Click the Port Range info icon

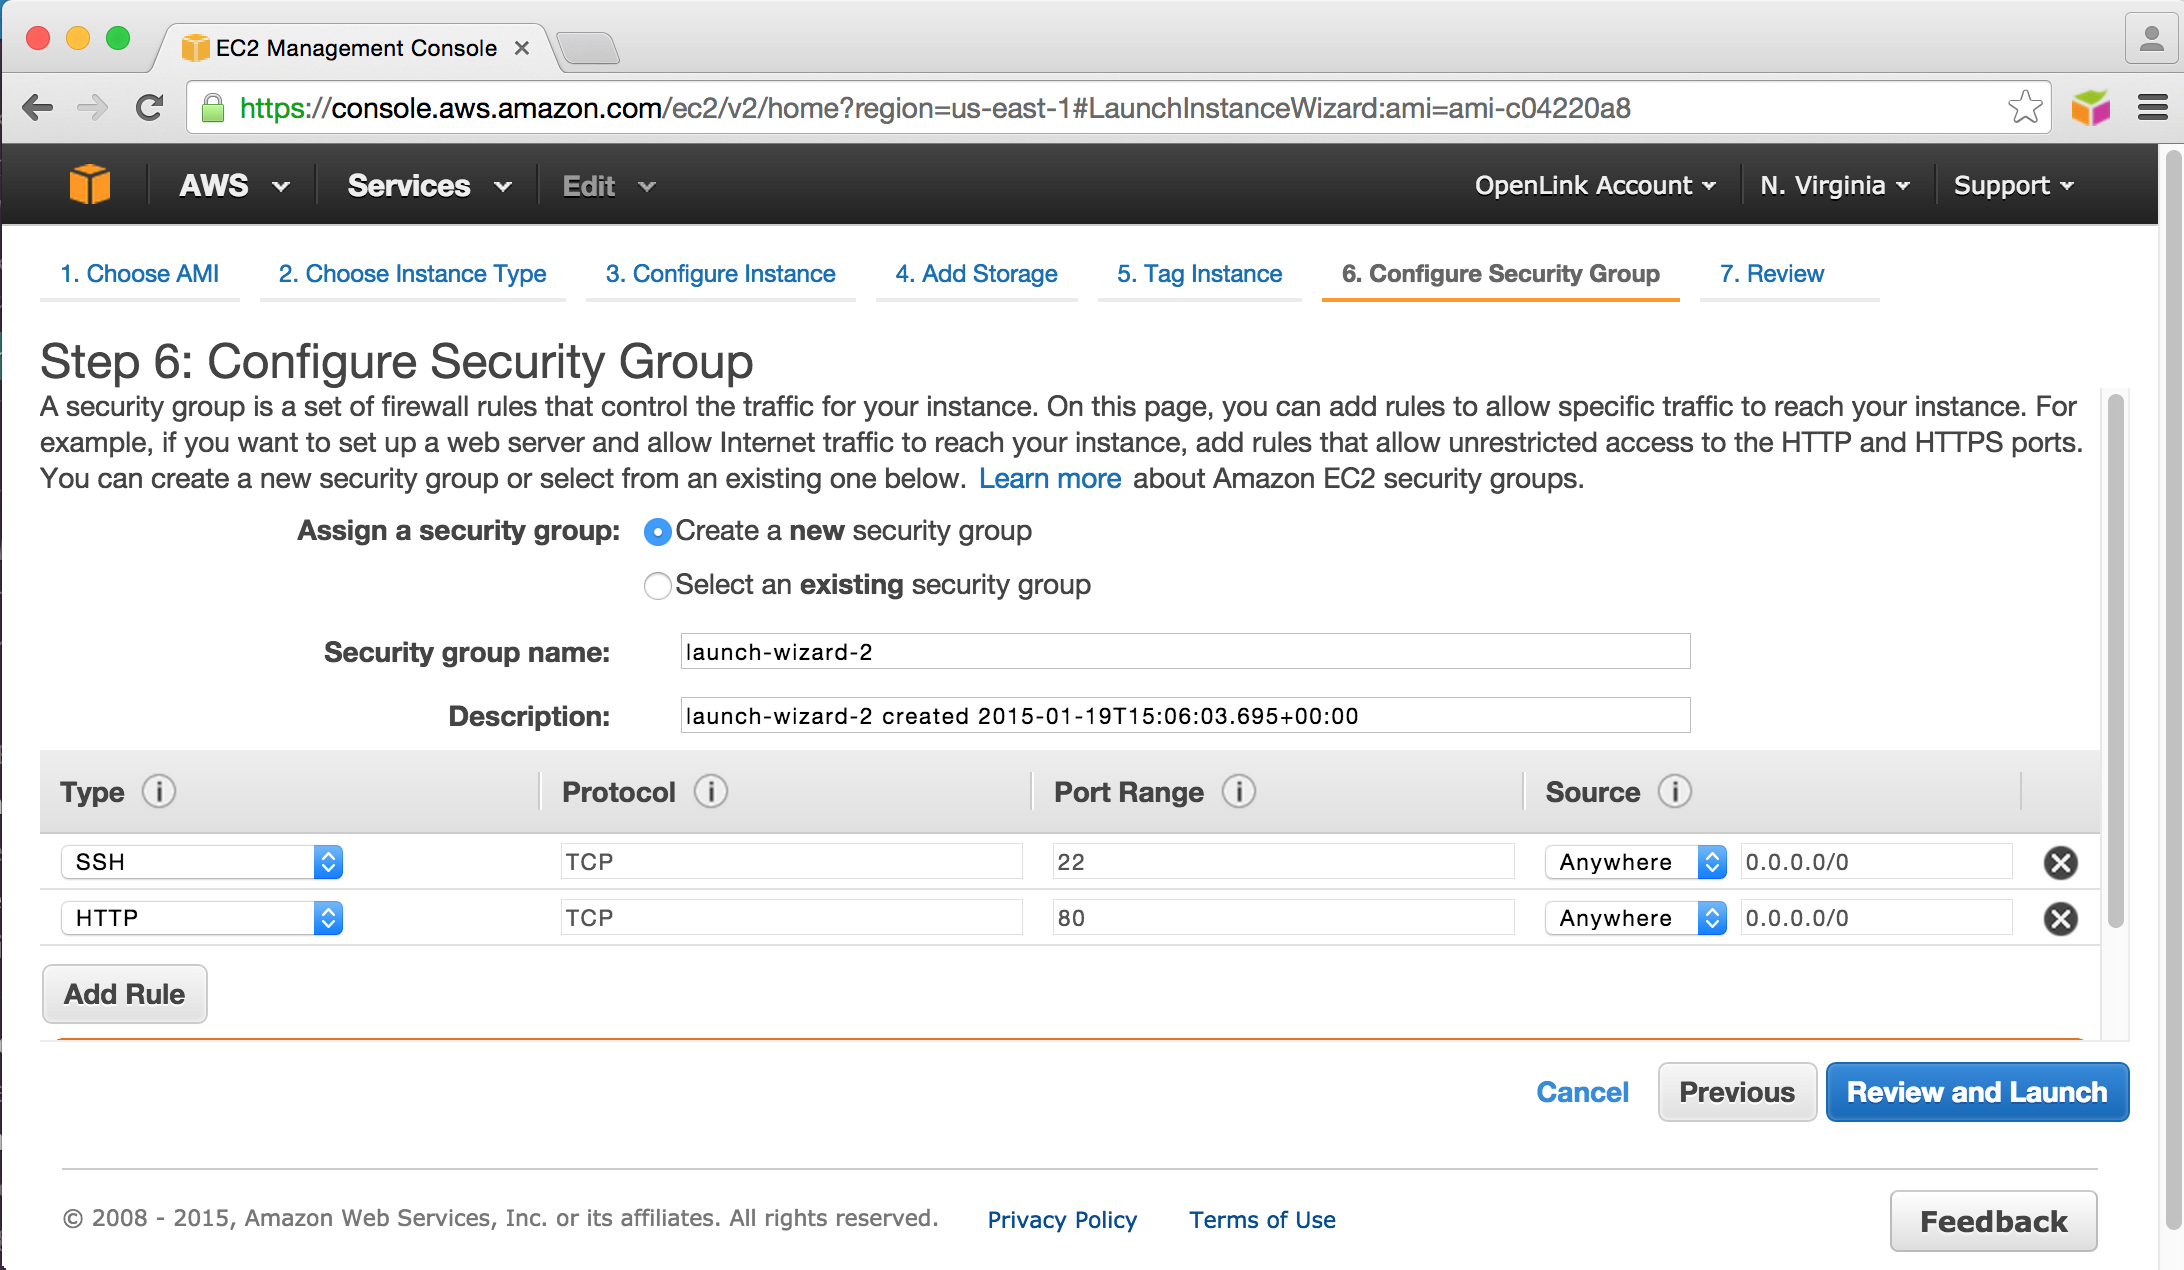[1238, 791]
